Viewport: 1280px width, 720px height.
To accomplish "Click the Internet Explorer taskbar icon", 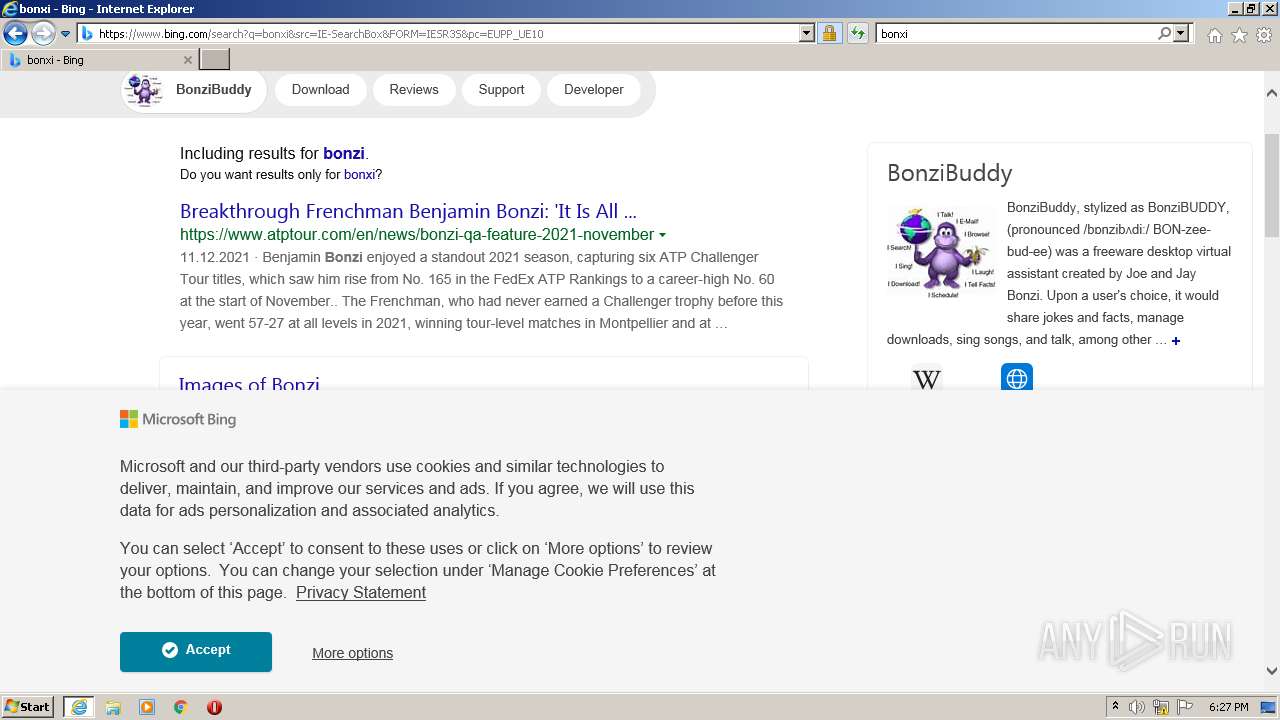I will (79, 707).
